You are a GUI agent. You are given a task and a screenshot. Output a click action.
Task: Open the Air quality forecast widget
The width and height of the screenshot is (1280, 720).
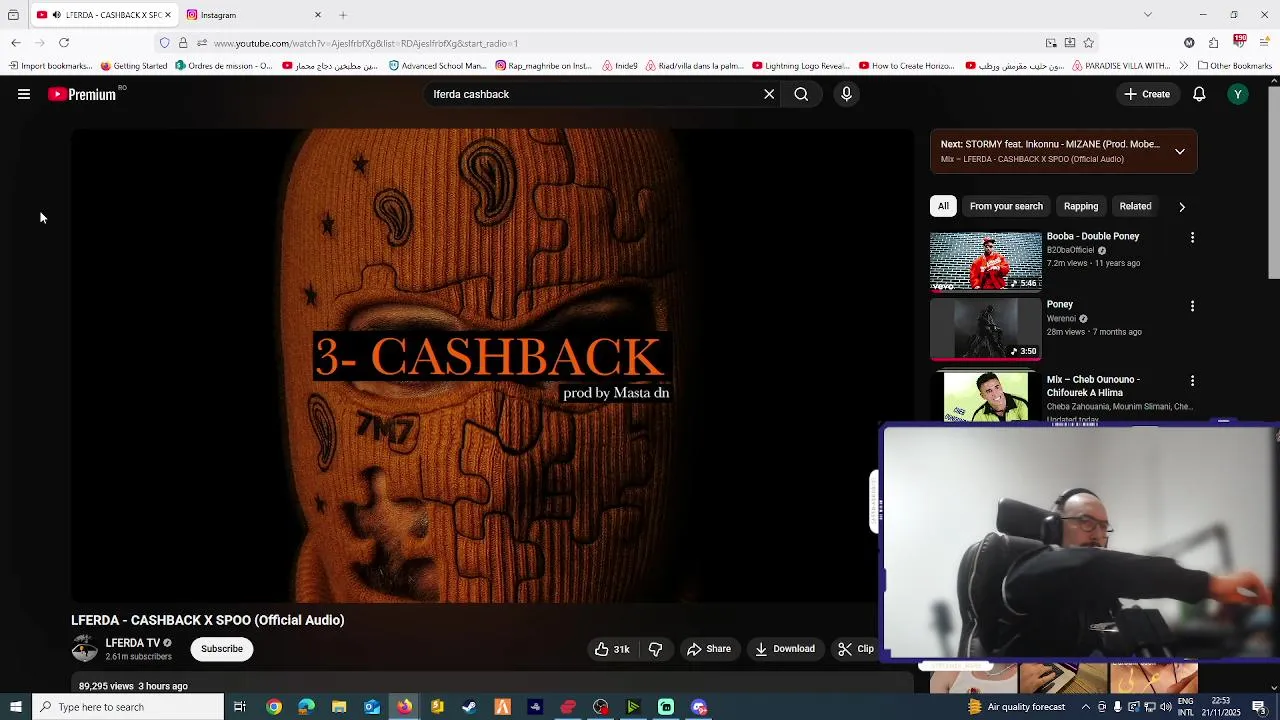pos(1016,707)
